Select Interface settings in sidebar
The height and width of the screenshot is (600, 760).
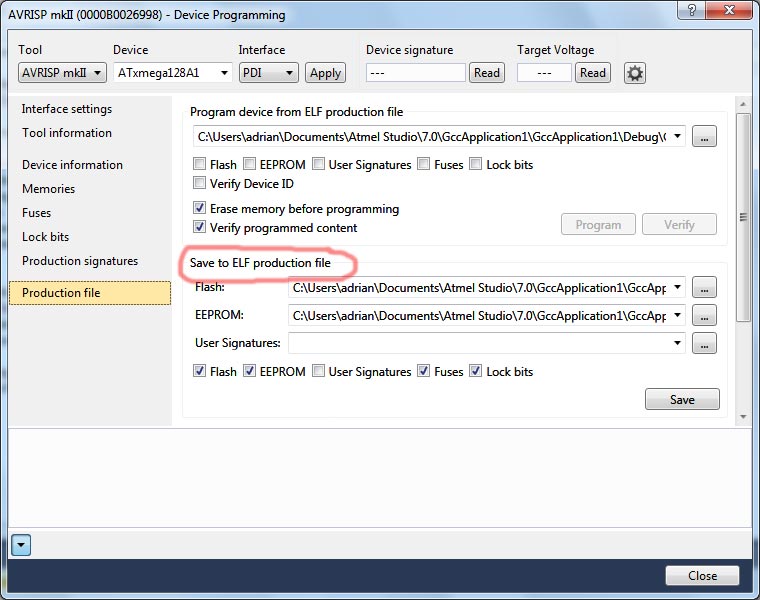click(x=67, y=109)
